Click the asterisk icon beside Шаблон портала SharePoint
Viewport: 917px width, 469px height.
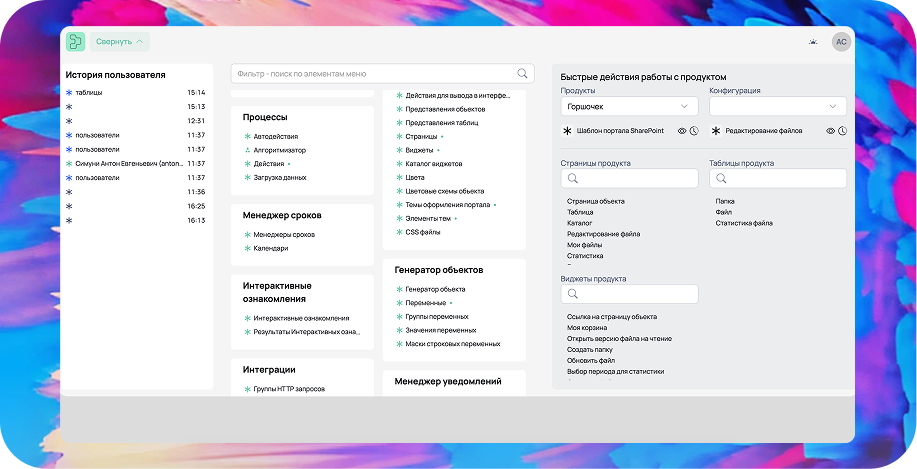[567, 131]
